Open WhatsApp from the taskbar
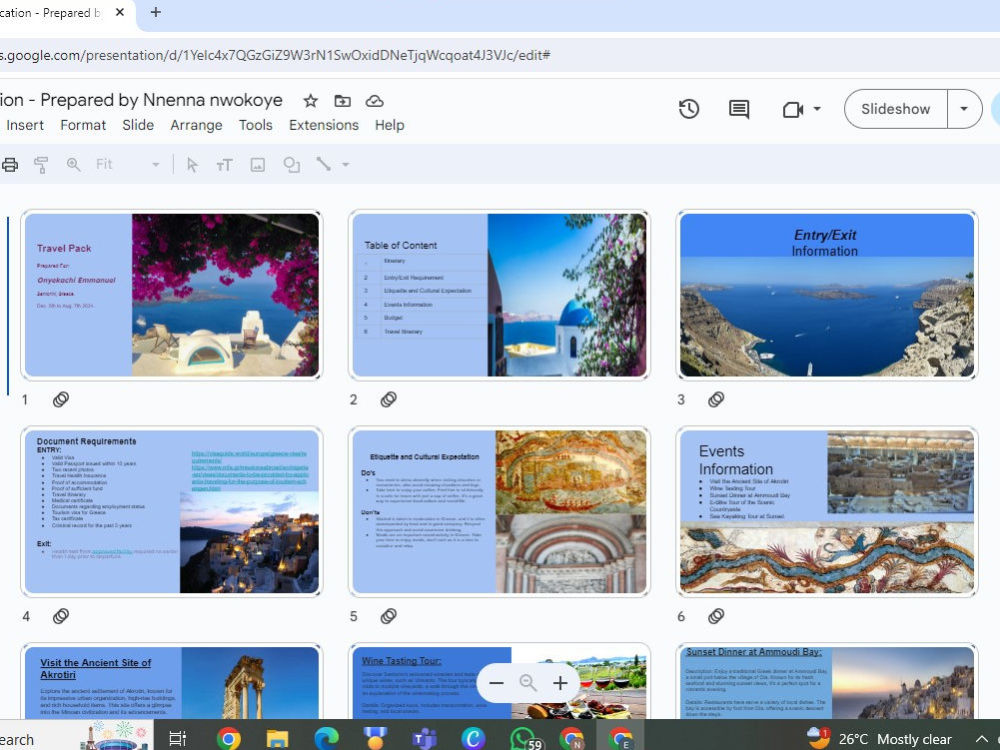Image resolution: width=1000 pixels, height=750 pixels. click(x=523, y=739)
